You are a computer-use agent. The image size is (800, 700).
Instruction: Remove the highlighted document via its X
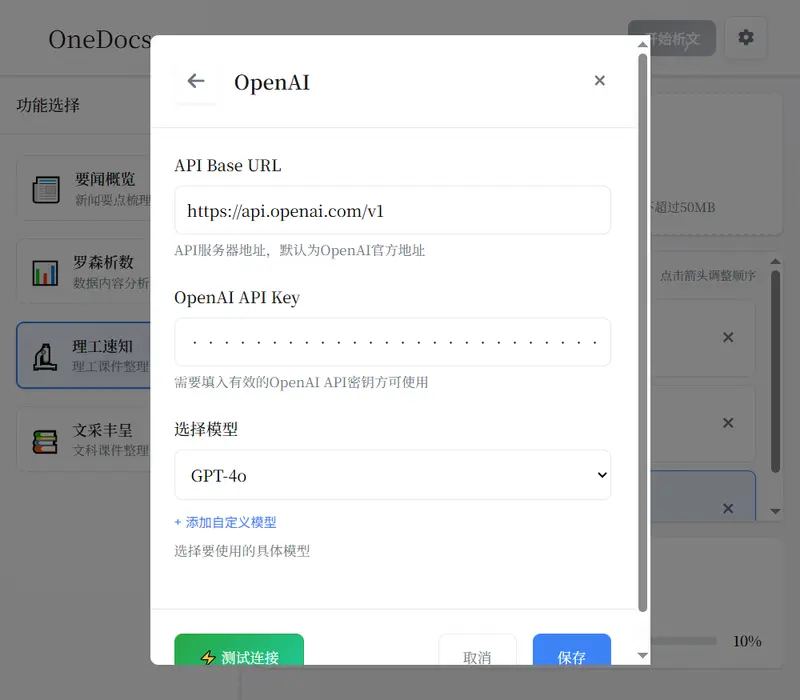[x=728, y=509]
